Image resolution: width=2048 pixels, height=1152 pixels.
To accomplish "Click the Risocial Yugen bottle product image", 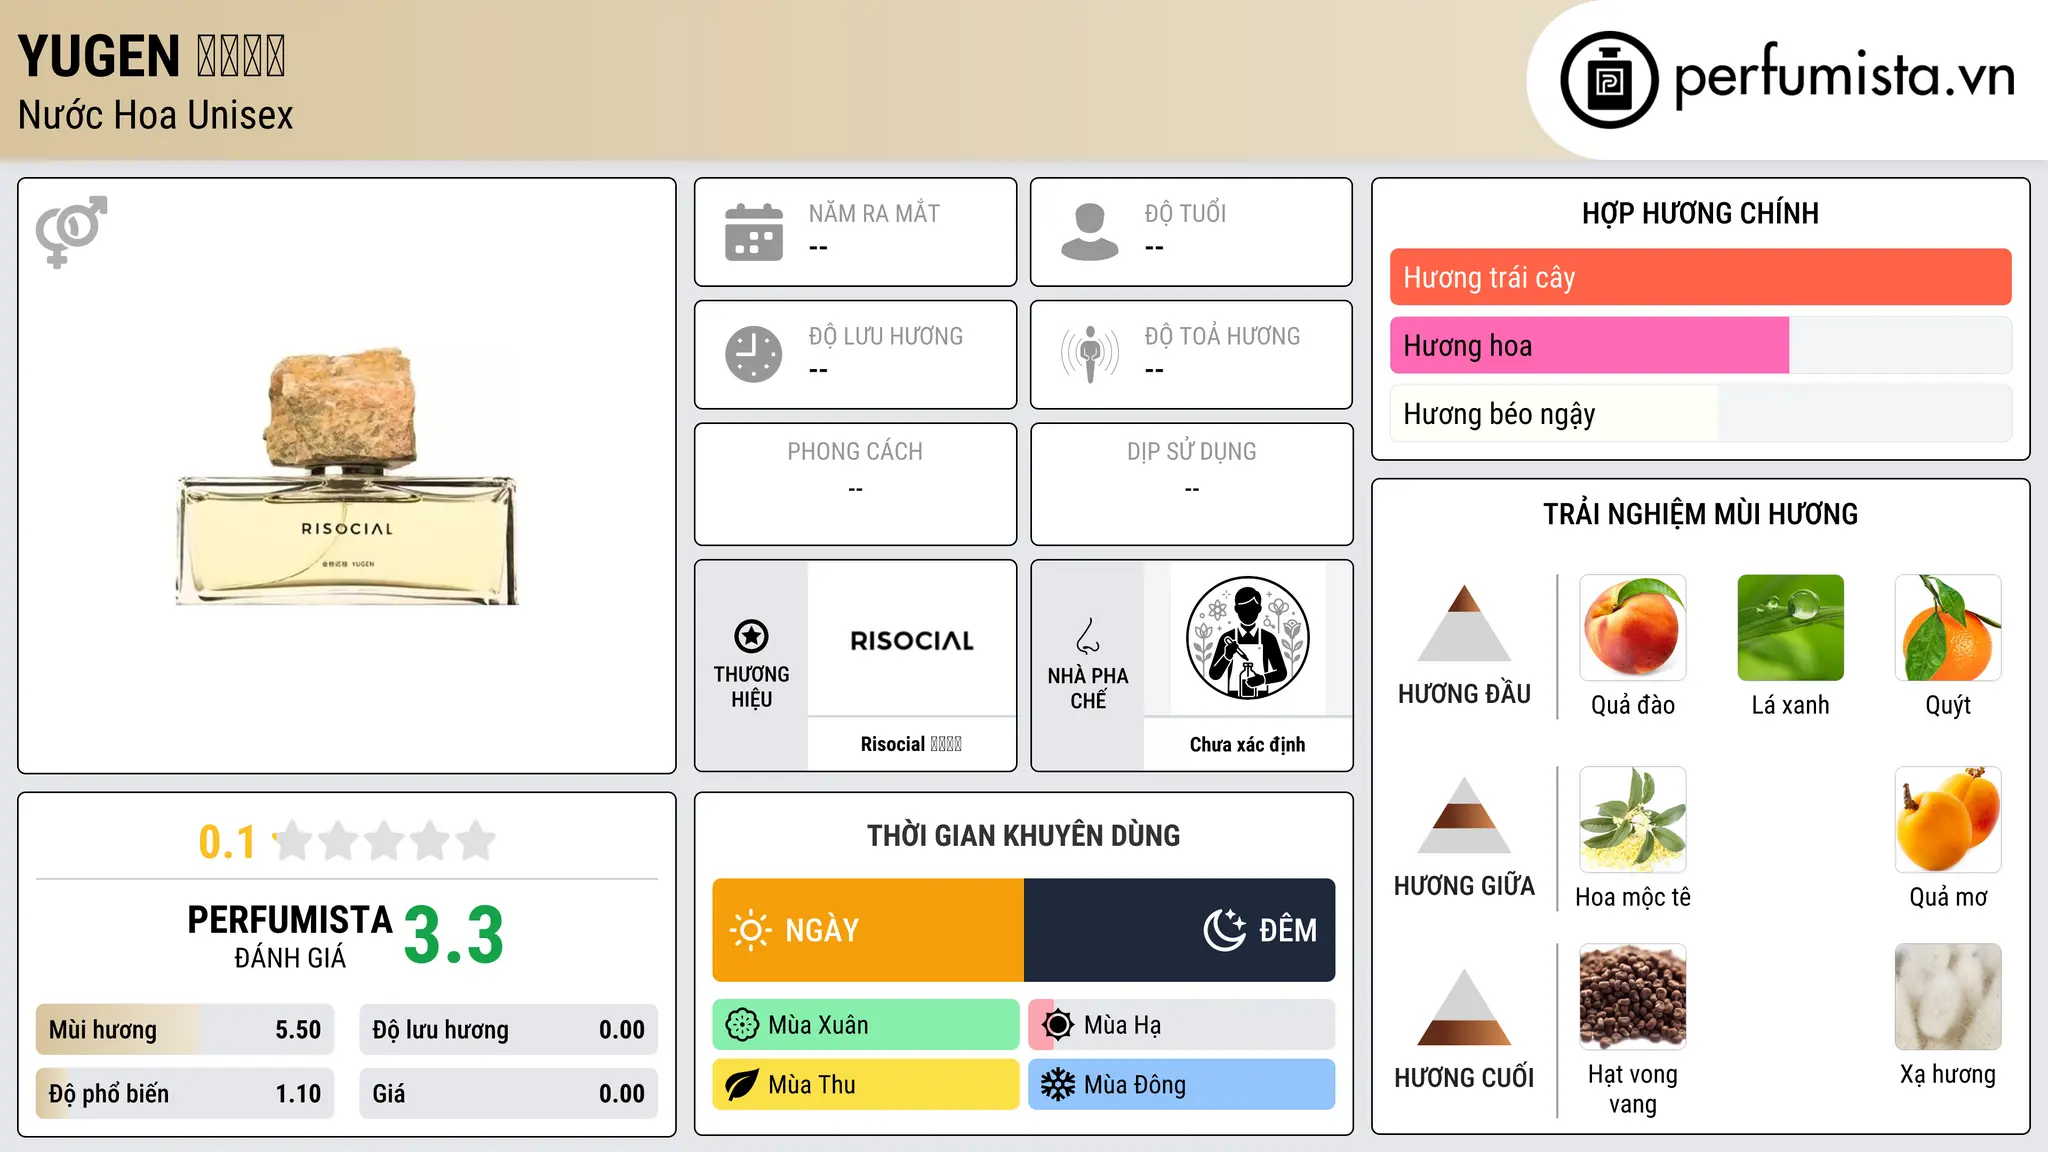I will click(347, 476).
